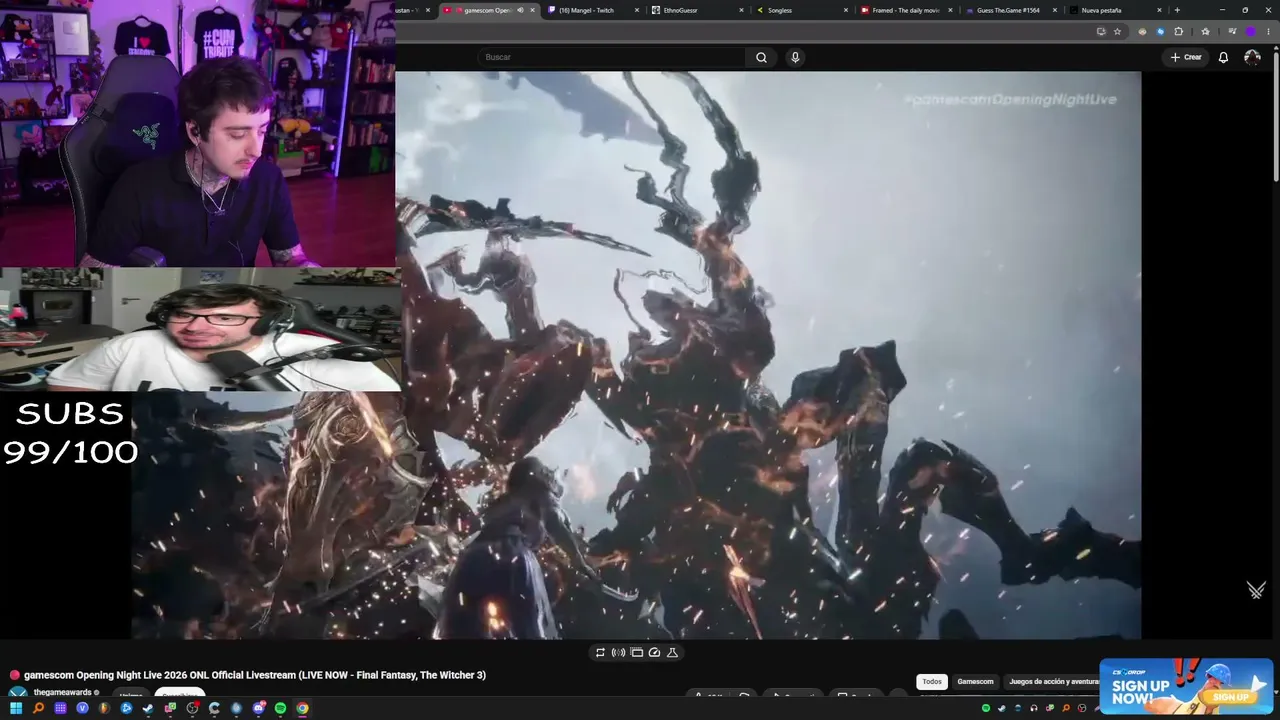Open Spotify from the taskbar
The height and width of the screenshot is (720, 1280).
tap(280, 708)
